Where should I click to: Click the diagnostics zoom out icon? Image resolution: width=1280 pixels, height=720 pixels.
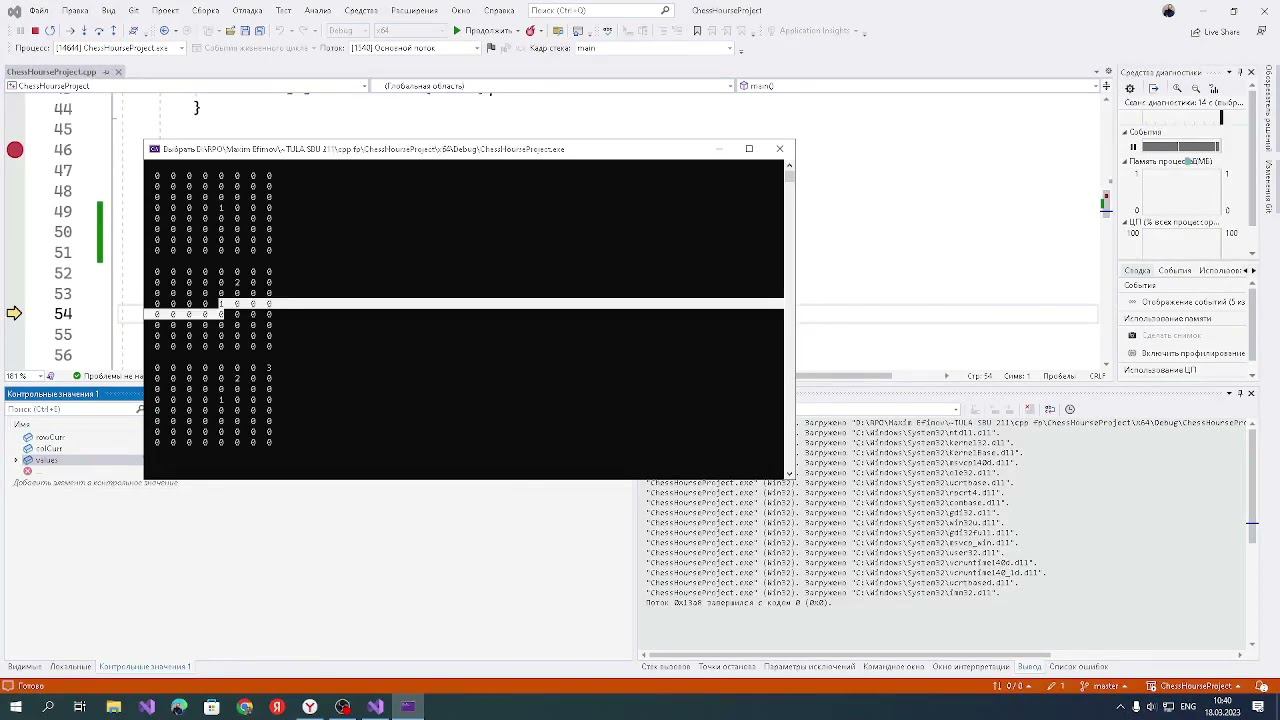pos(1196,89)
